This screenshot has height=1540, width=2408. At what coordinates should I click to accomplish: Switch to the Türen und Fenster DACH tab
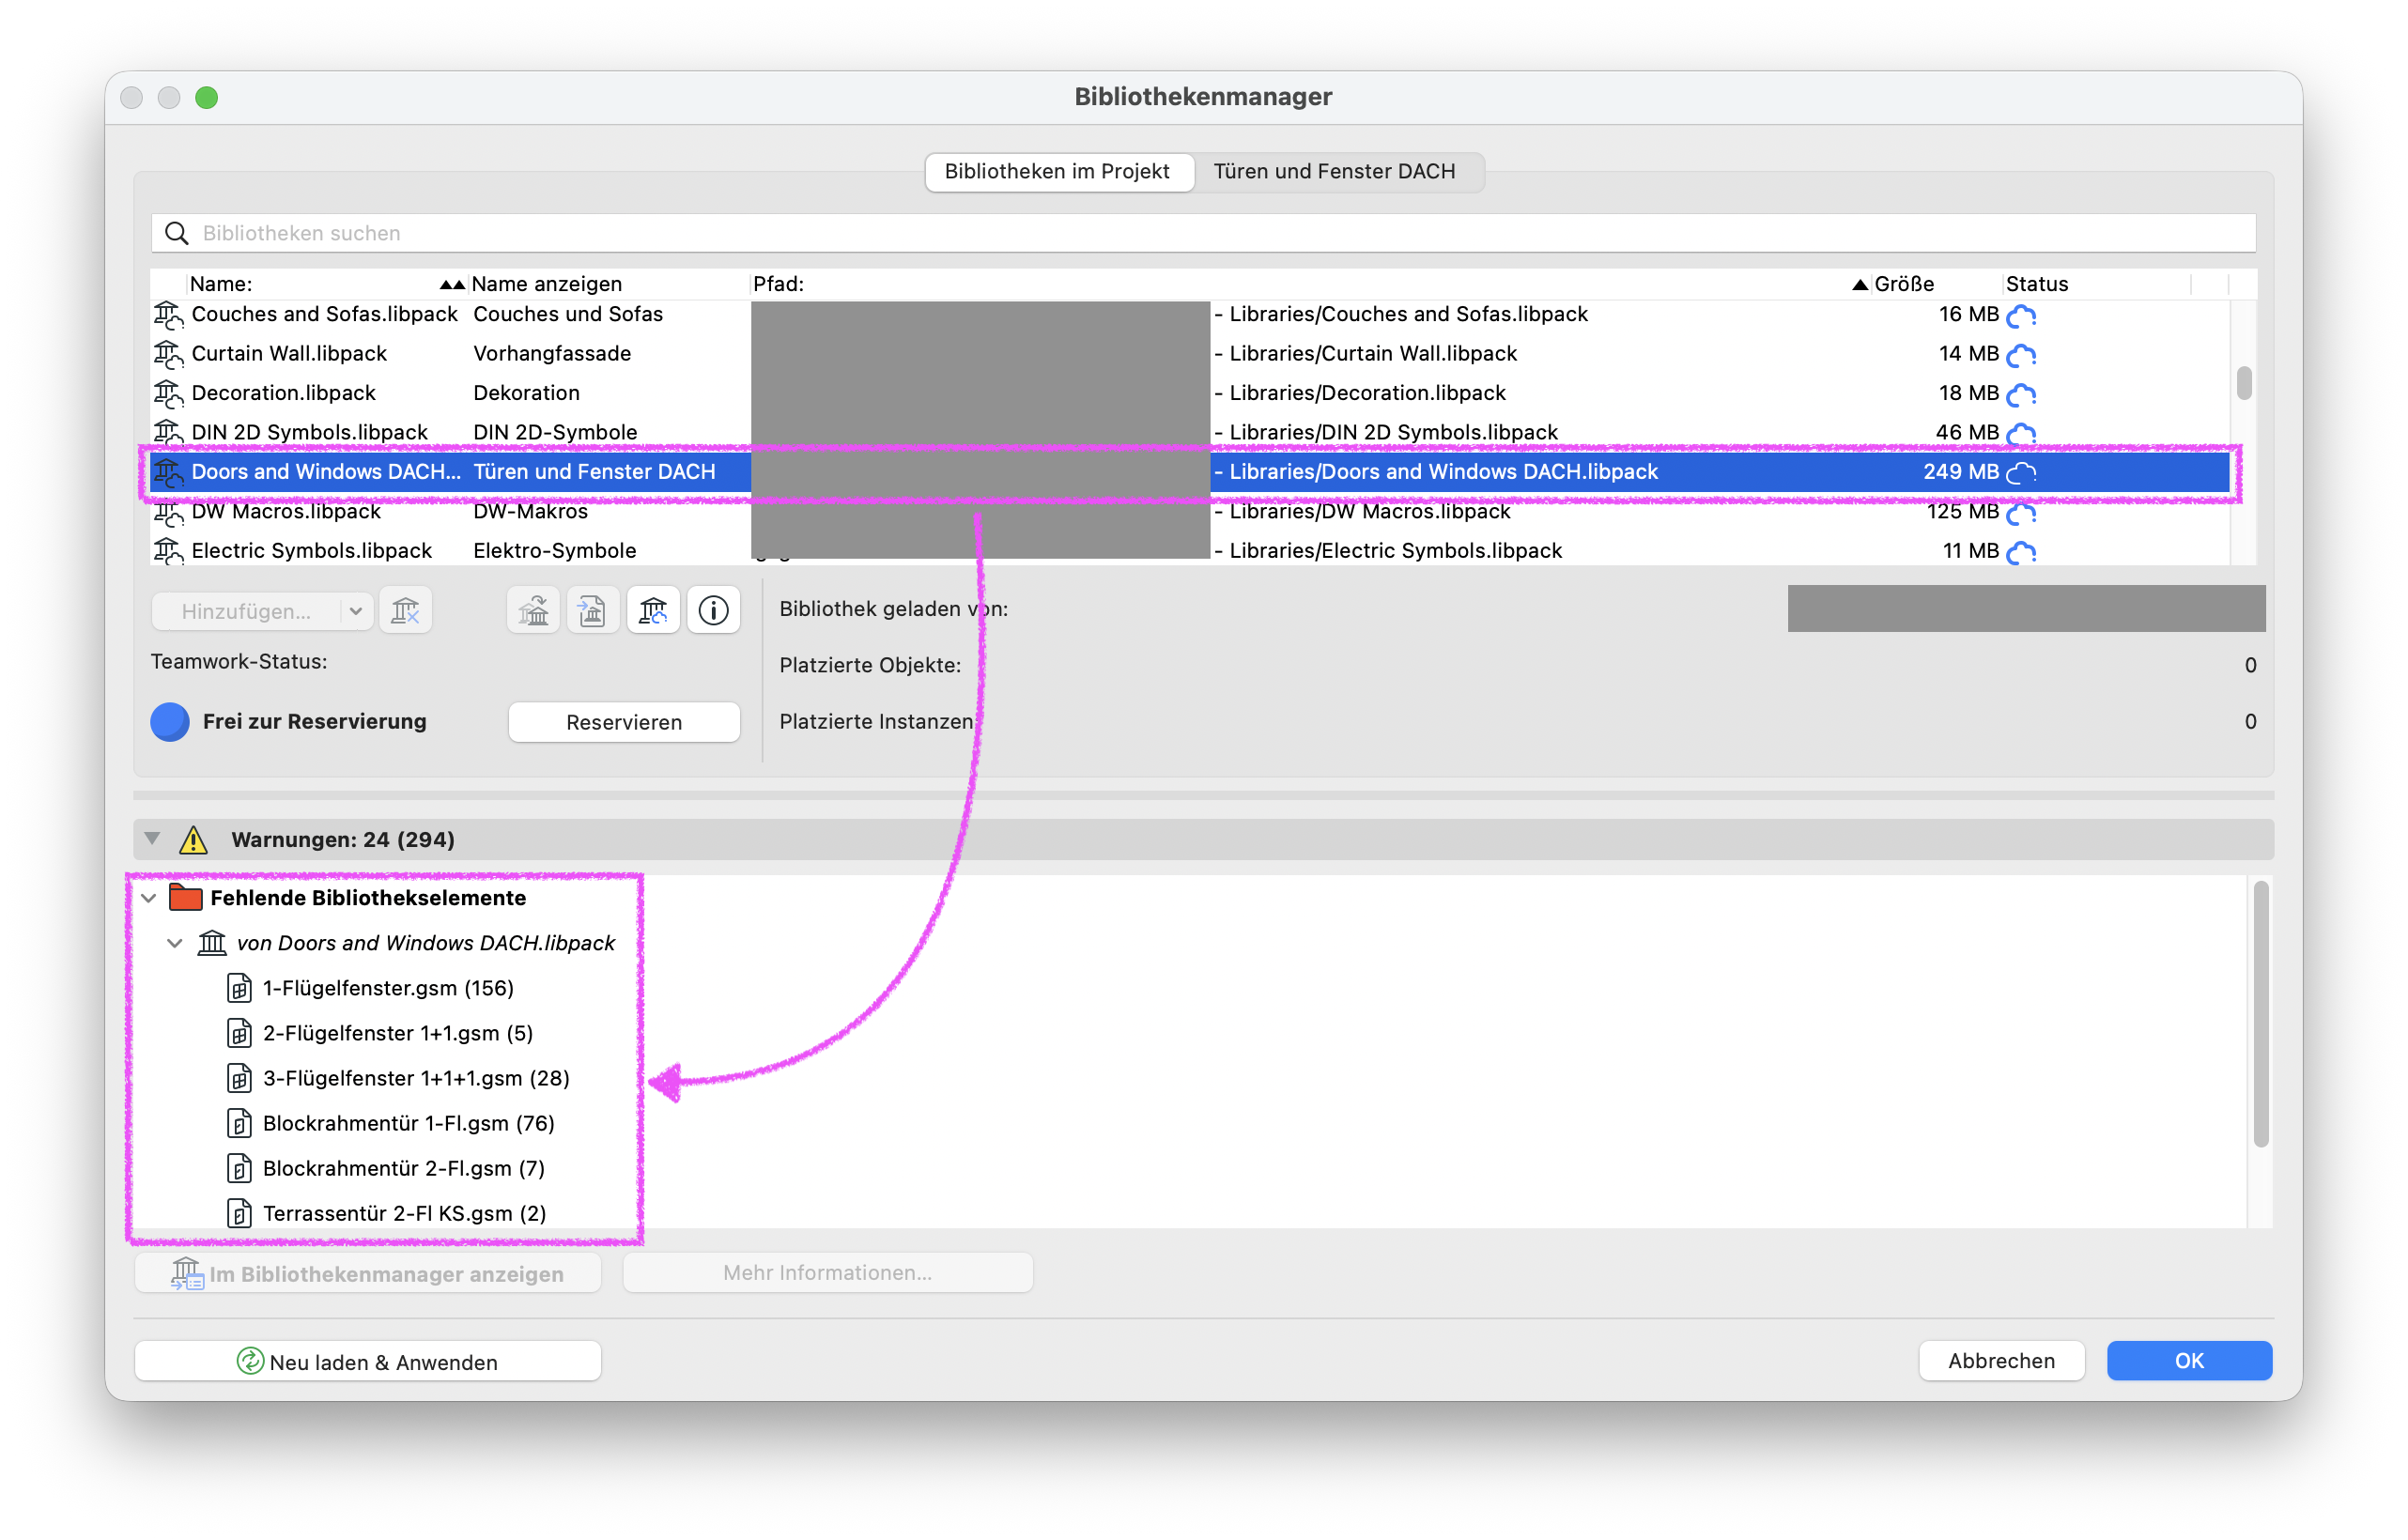tap(1334, 171)
